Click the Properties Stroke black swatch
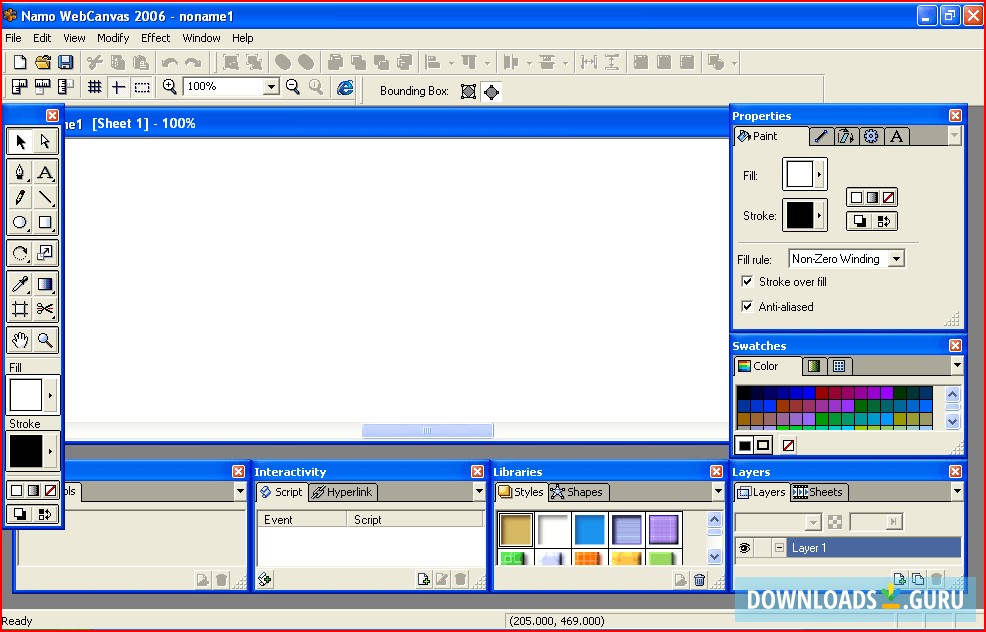This screenshot has height=632, width=986. coord(799,215)
